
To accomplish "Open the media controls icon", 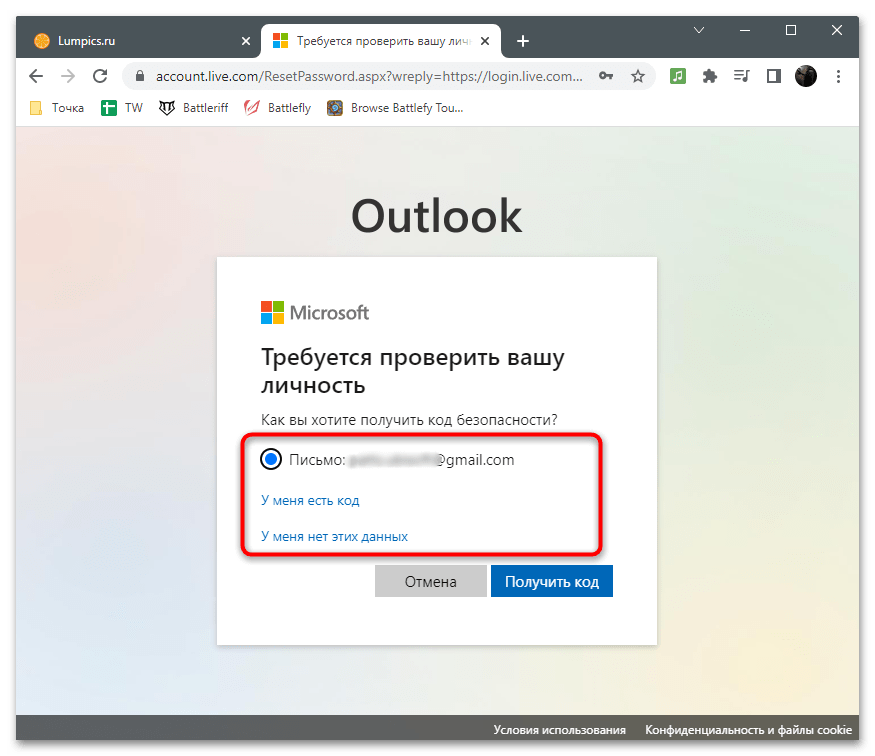I will [742, 76].
